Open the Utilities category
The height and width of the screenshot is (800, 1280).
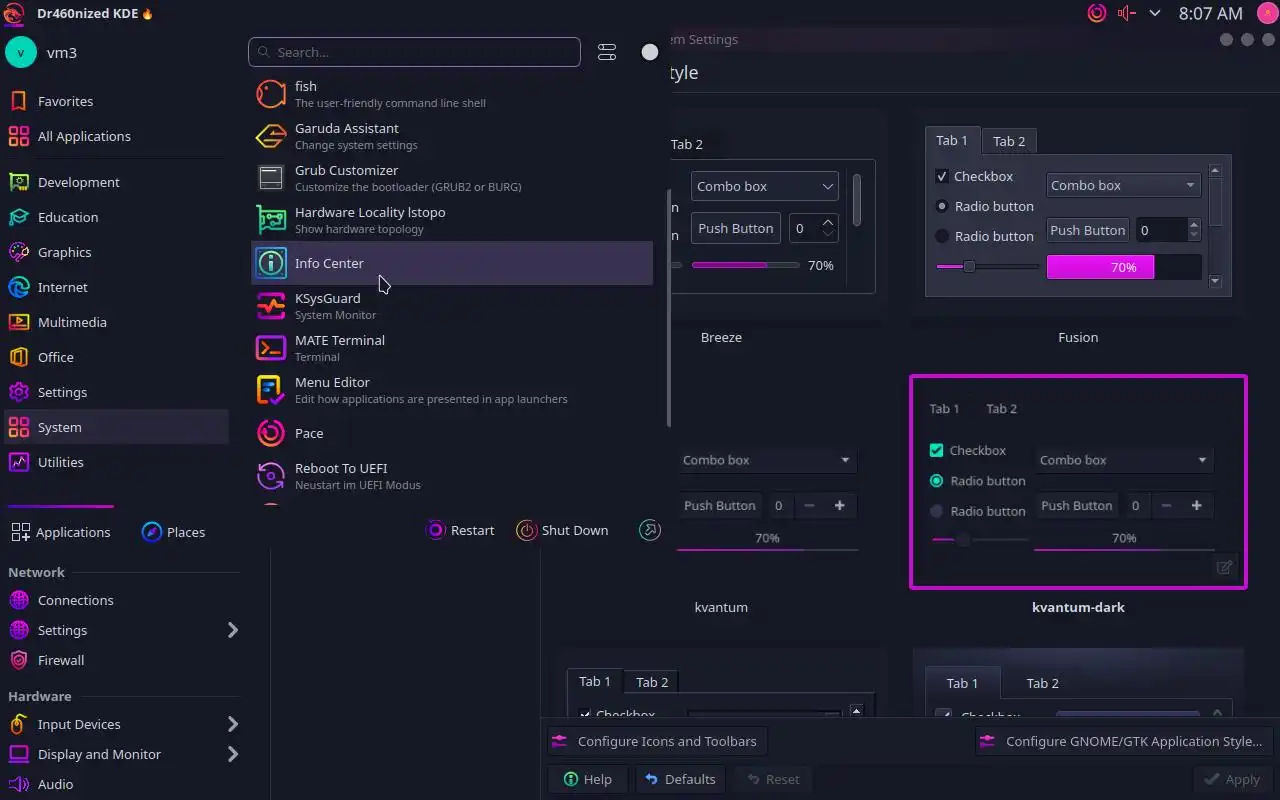(x=116, y=462)
